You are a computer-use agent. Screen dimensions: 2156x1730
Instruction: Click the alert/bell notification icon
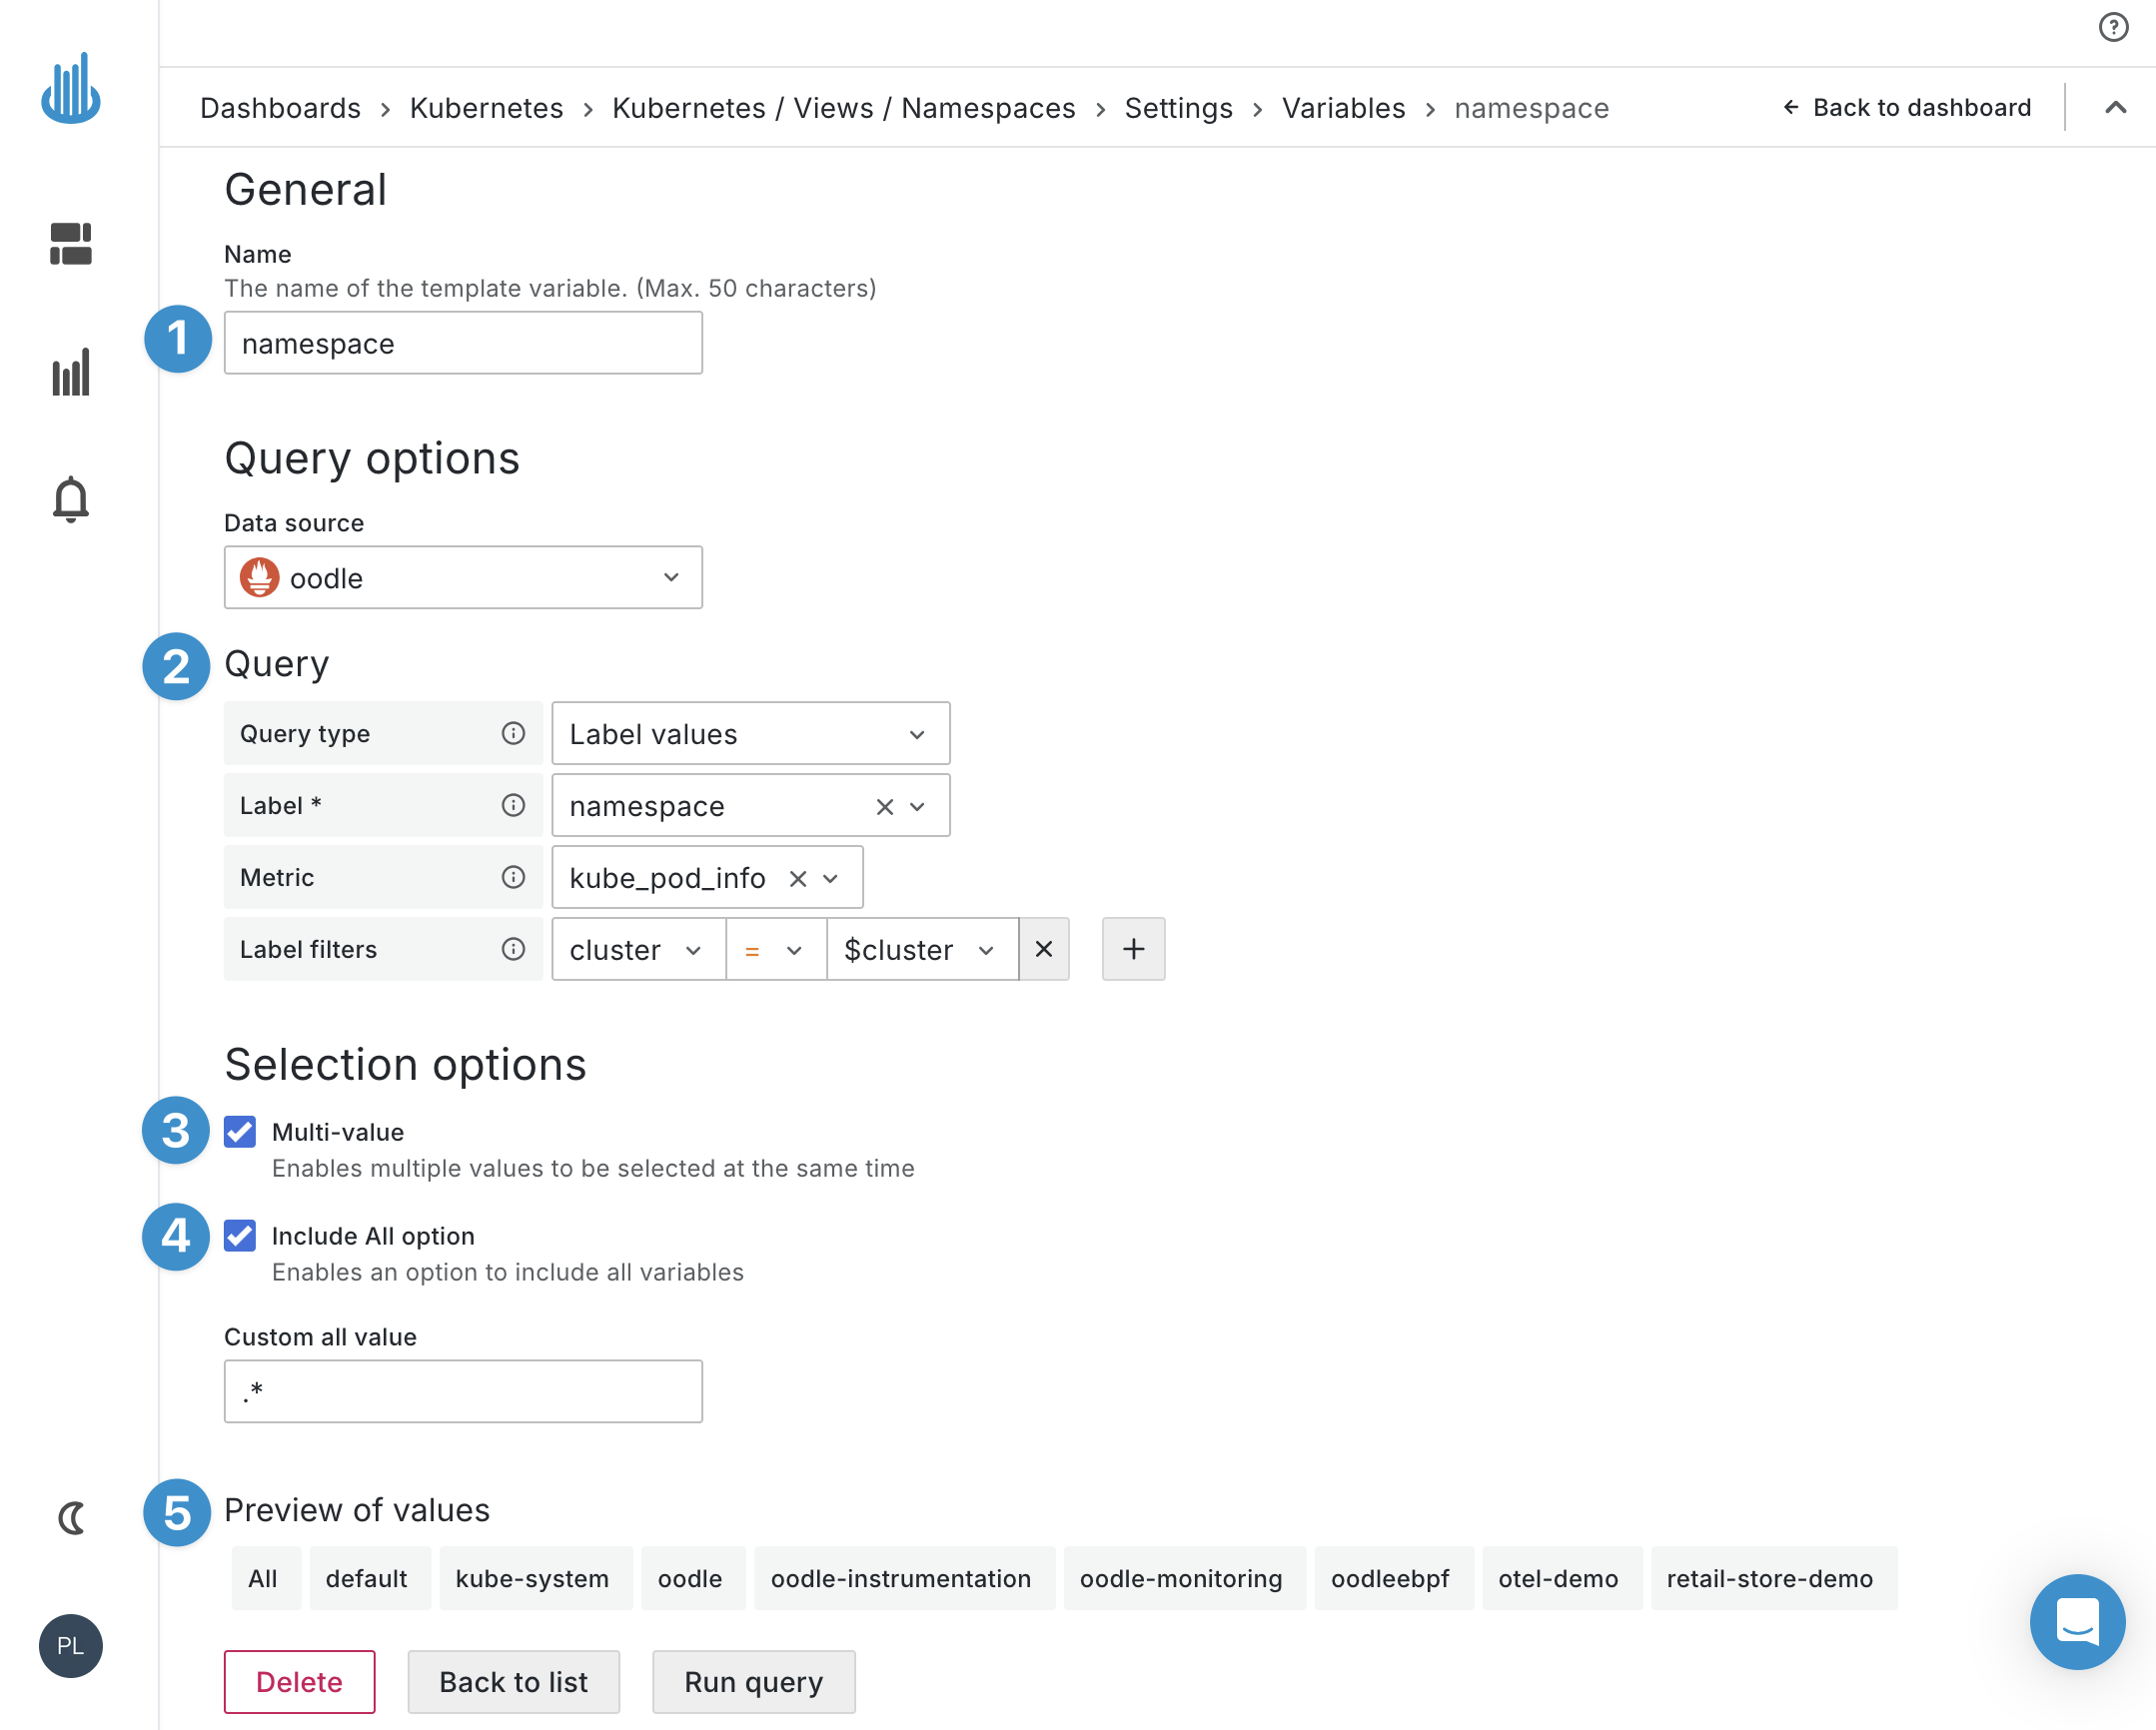click(71, 497)
